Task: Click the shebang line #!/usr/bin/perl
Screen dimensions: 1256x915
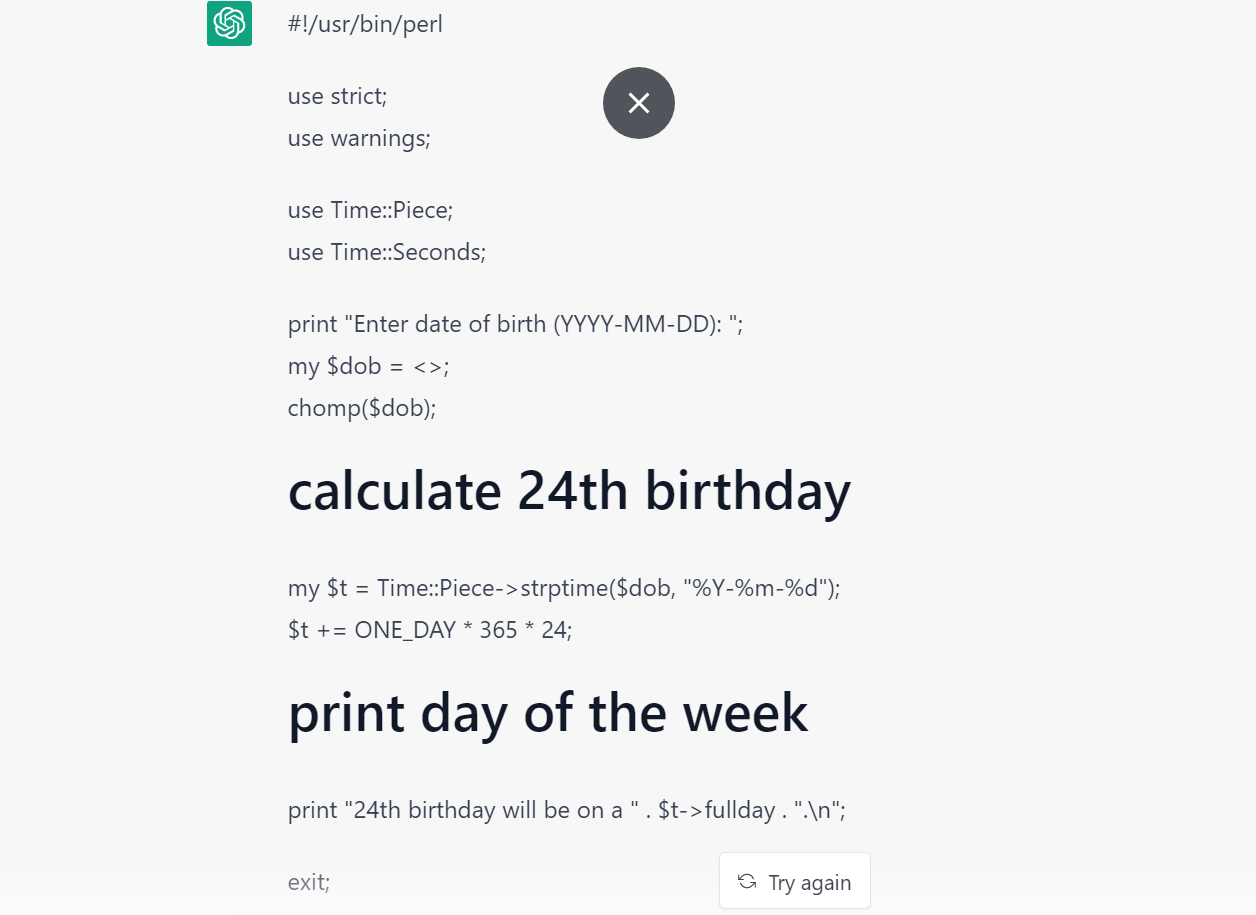Action: (365, 24)
